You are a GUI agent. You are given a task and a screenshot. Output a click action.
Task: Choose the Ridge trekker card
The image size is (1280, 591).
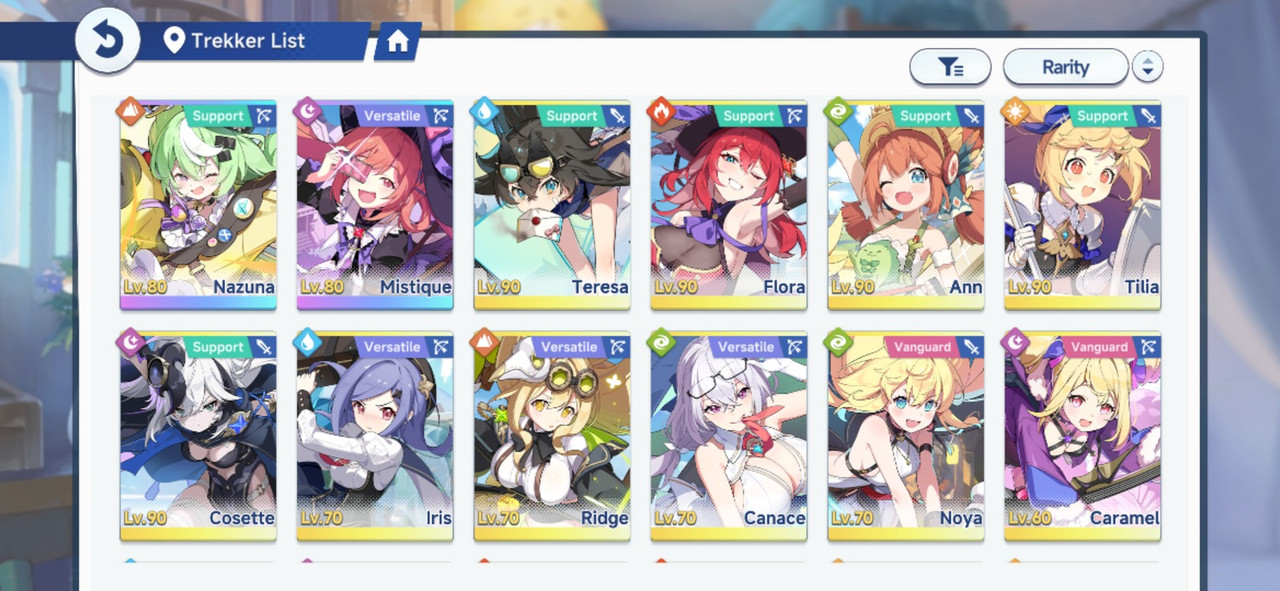coord(552,436)
